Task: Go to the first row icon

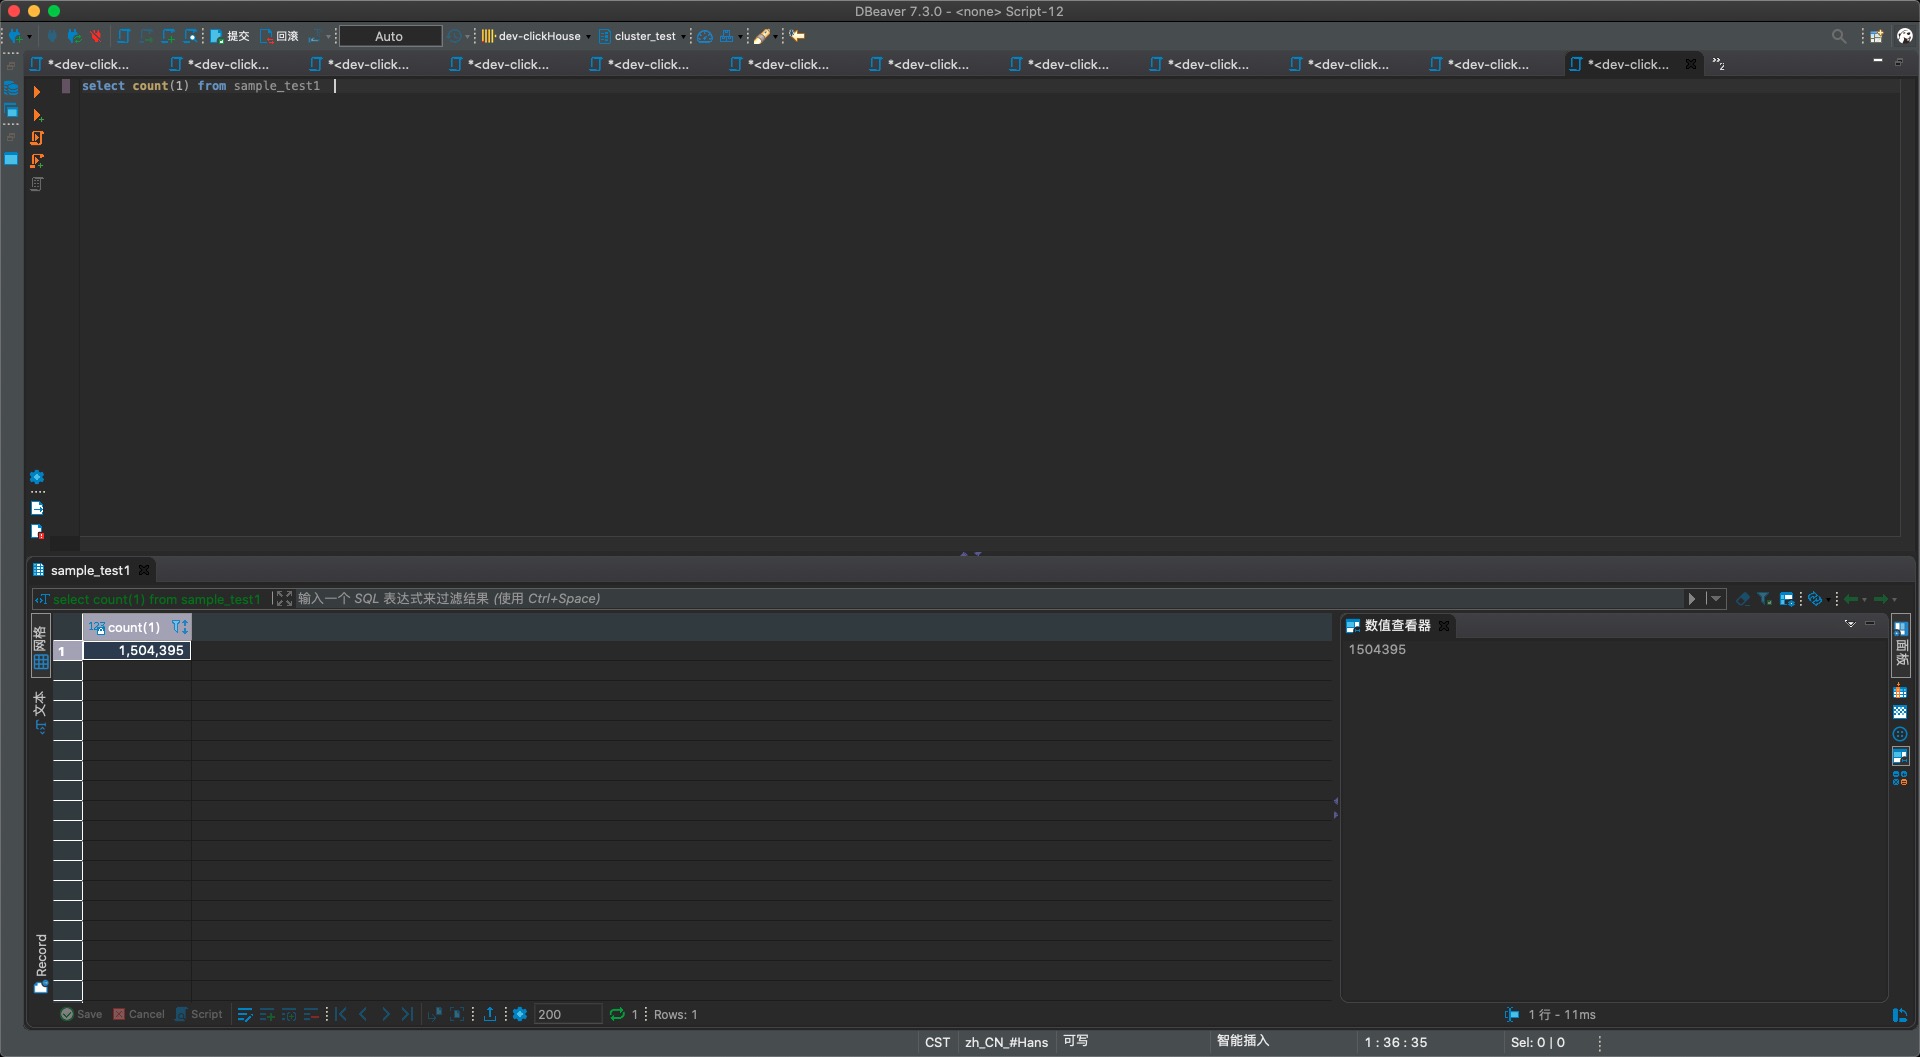Action: [x=342, y=1014]
